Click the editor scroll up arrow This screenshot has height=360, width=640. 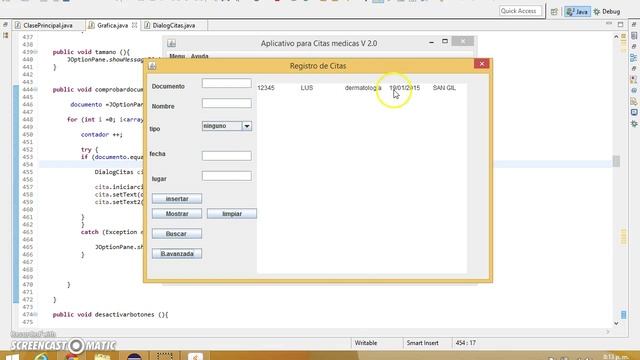click(x=616, y=37)
